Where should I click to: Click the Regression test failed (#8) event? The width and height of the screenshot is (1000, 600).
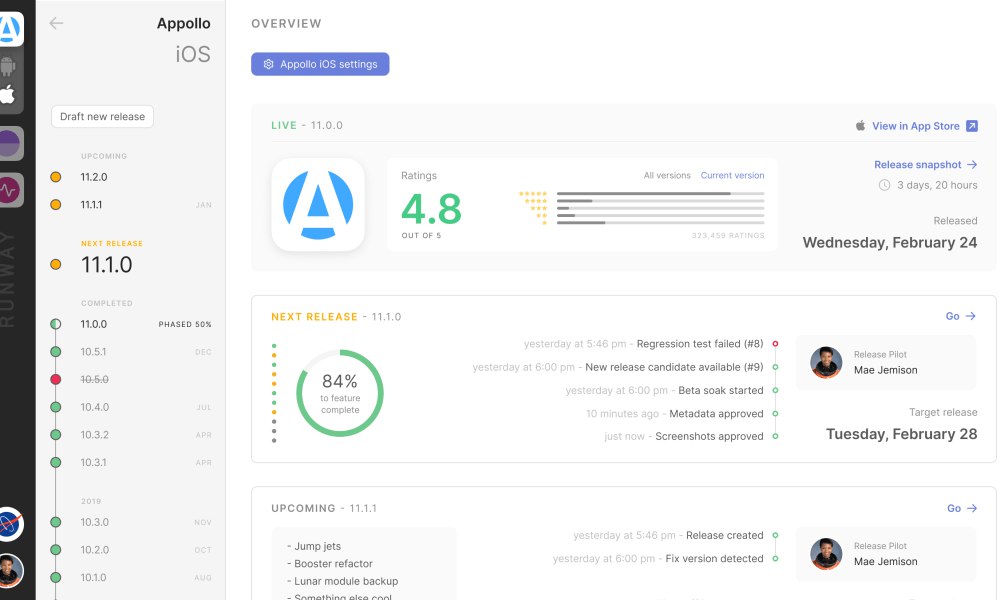[700, 344]
